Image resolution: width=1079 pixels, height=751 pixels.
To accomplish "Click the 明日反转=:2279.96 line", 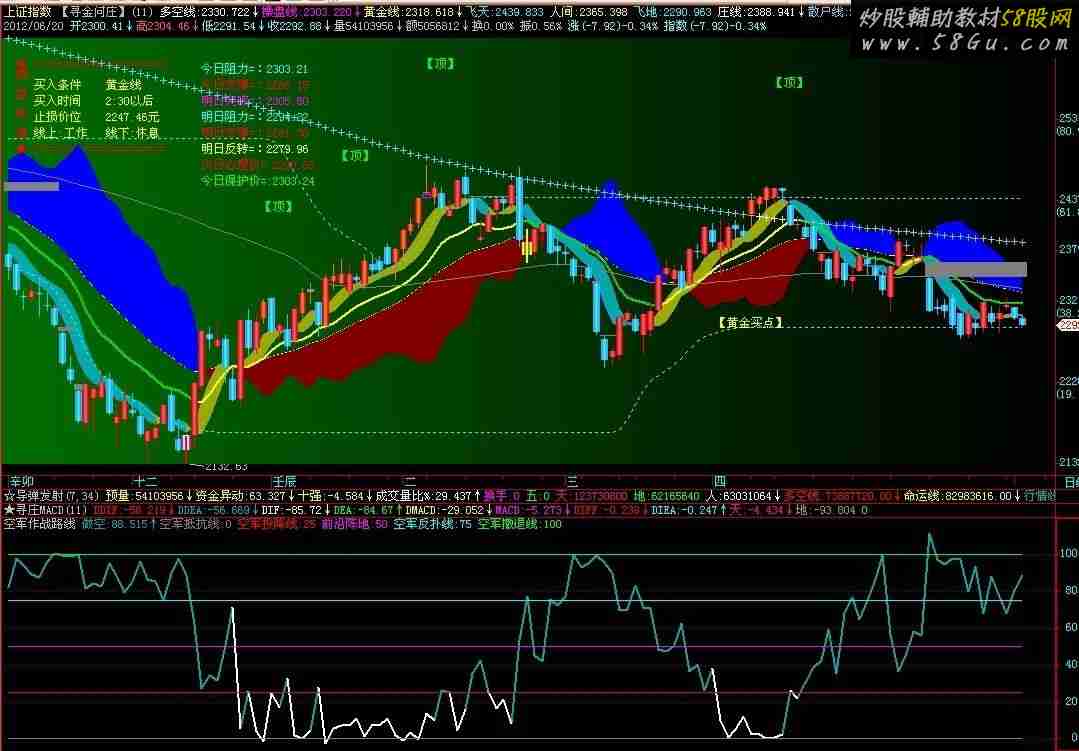I will [x=255, y=149].
